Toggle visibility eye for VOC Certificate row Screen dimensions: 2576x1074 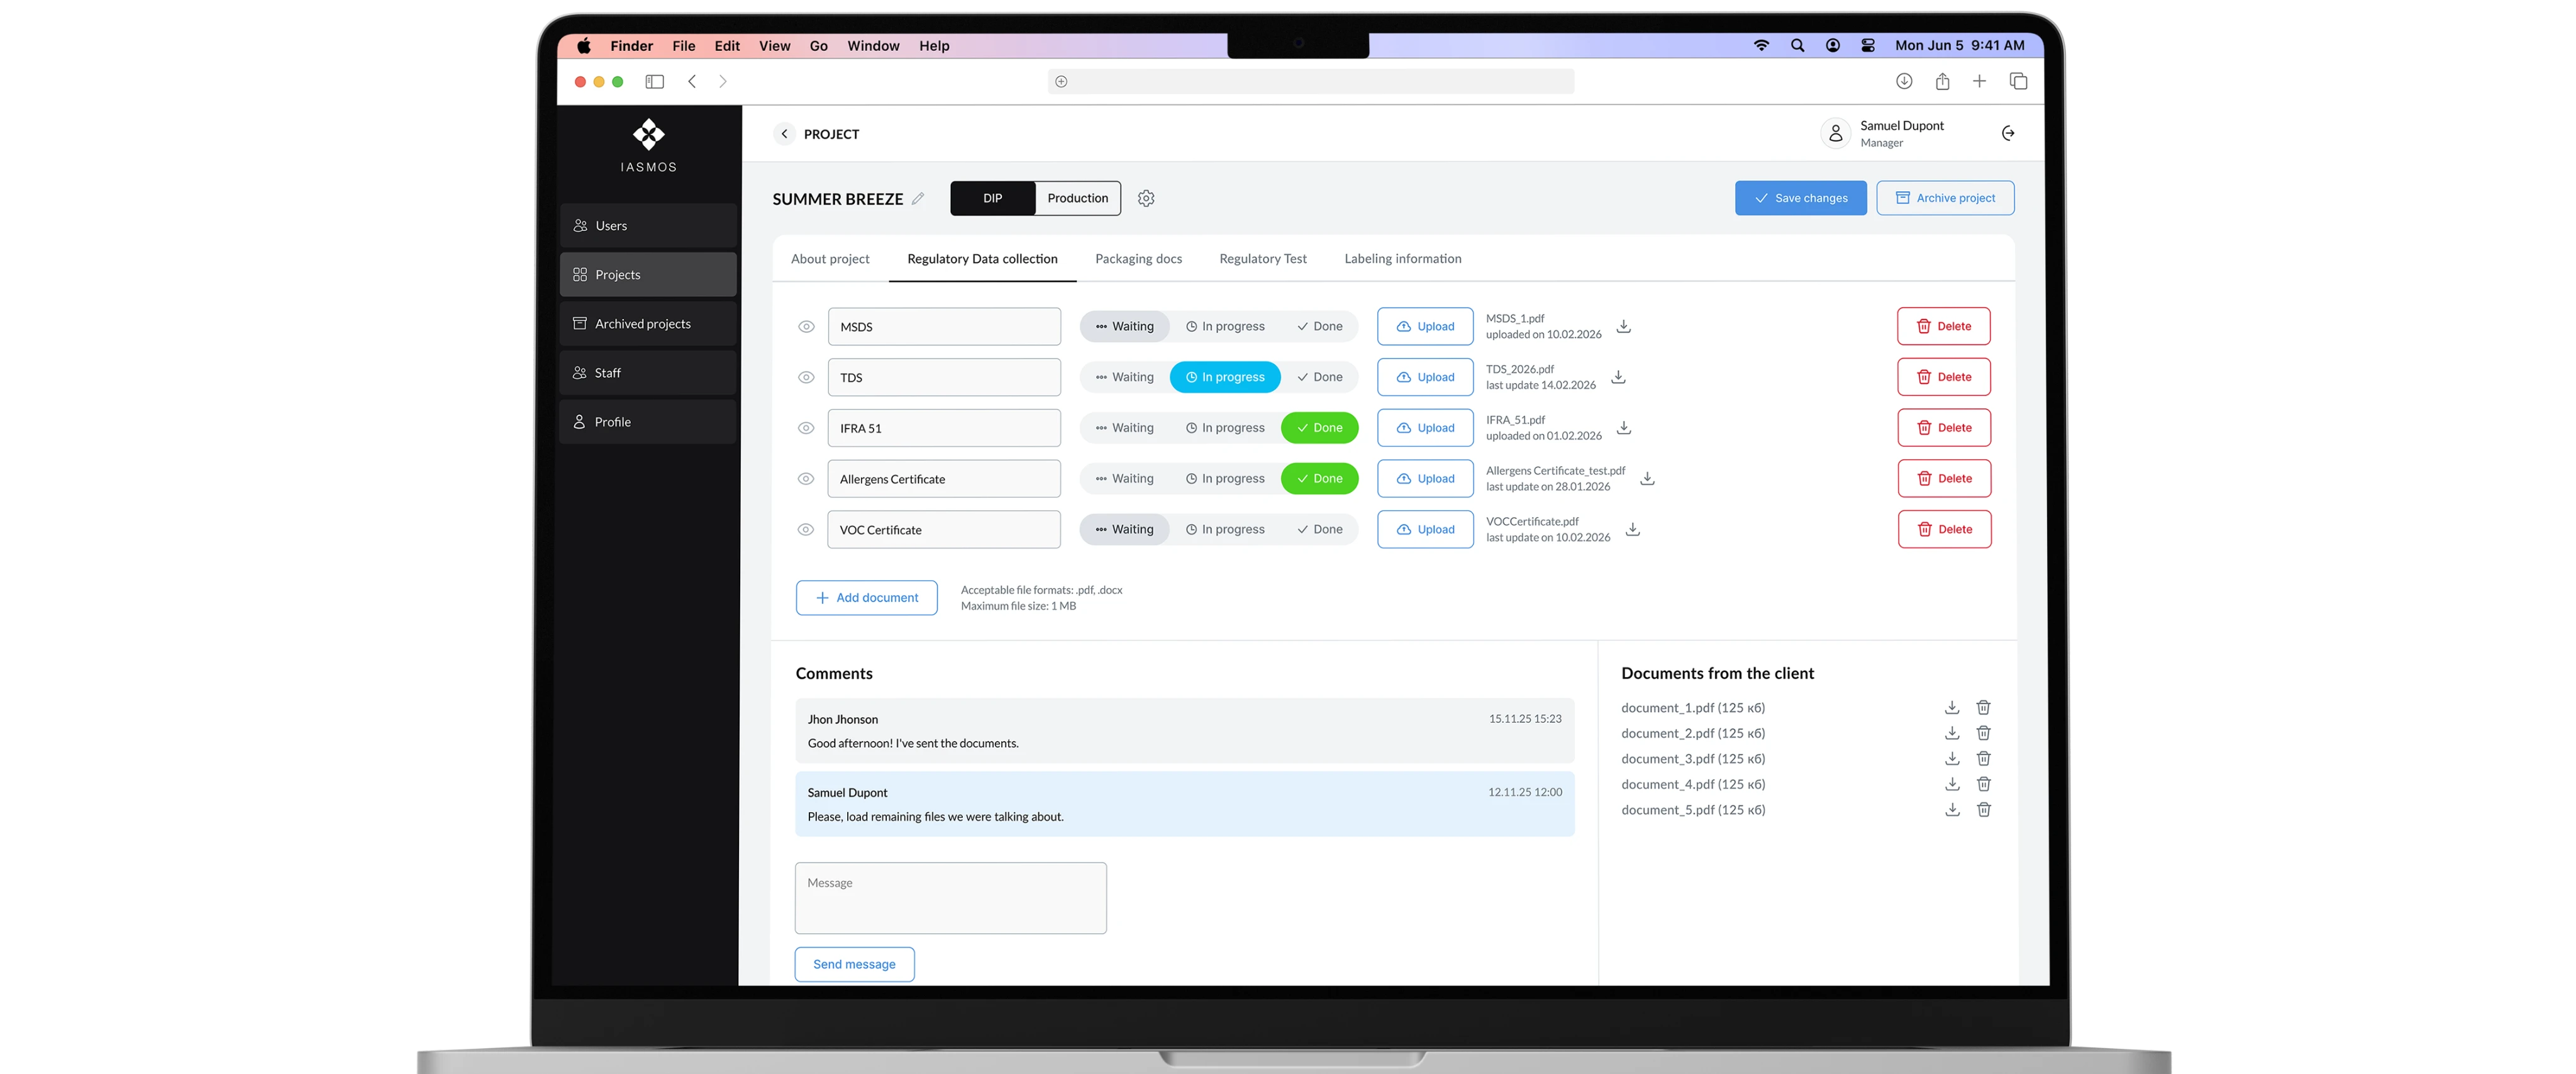tap(806, 530)
